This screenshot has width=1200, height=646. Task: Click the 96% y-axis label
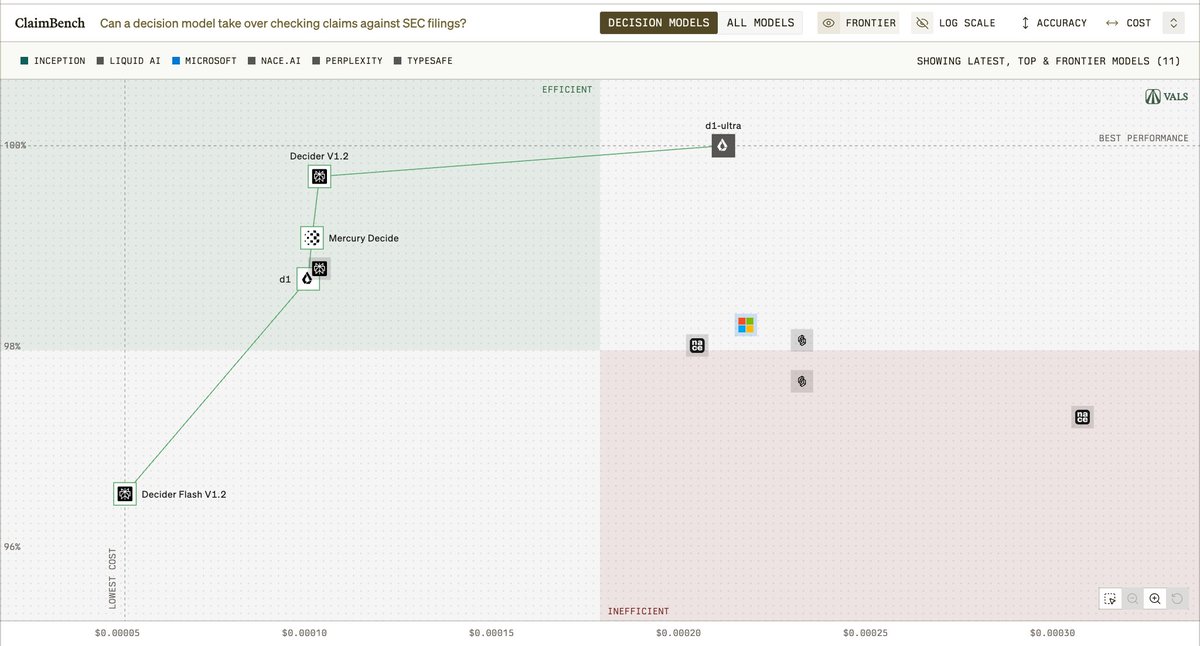coord(14,547)
